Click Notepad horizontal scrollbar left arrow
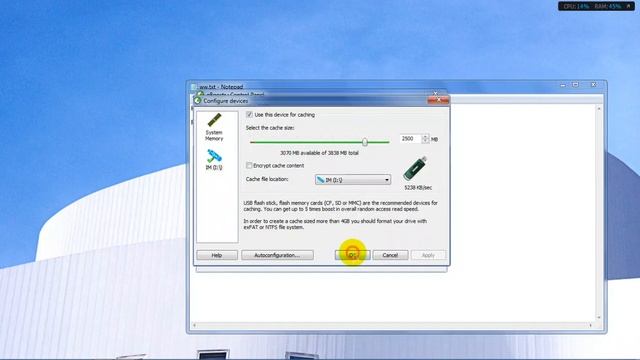This screenshot has height=360, width=640. point(194,325)
